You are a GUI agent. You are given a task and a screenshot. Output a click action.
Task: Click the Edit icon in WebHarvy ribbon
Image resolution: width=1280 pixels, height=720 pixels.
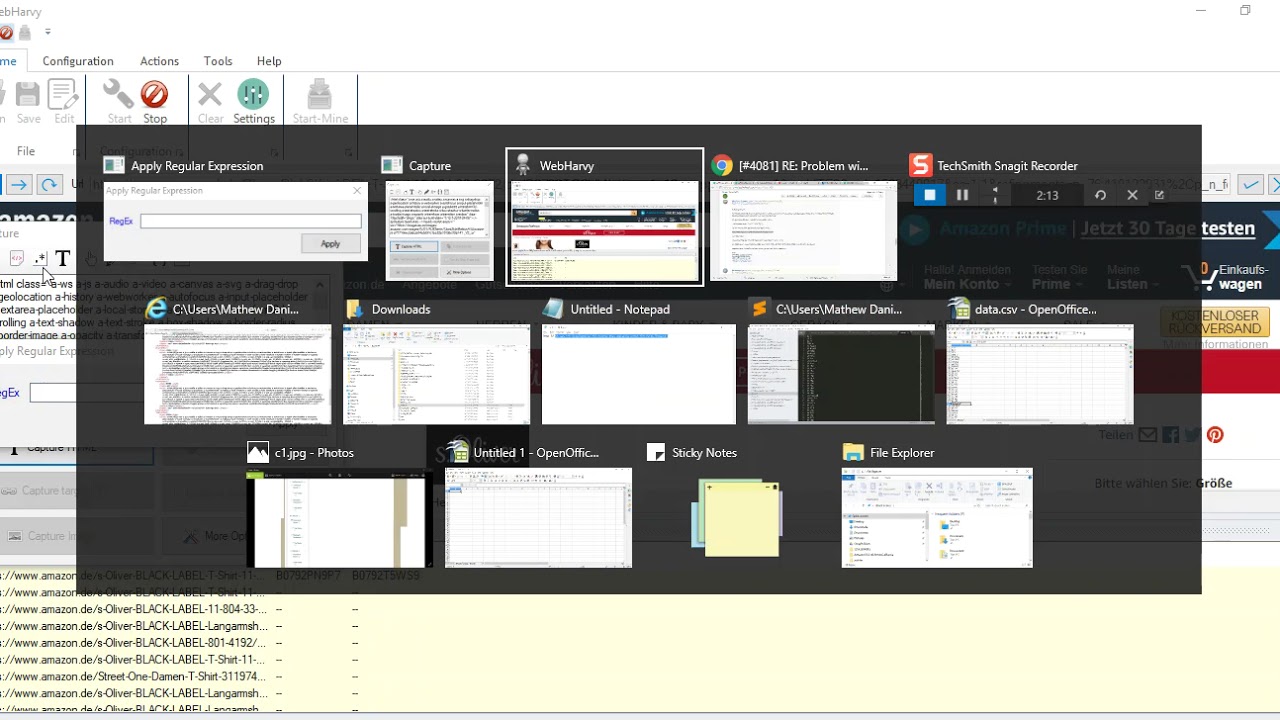point(64,95)
